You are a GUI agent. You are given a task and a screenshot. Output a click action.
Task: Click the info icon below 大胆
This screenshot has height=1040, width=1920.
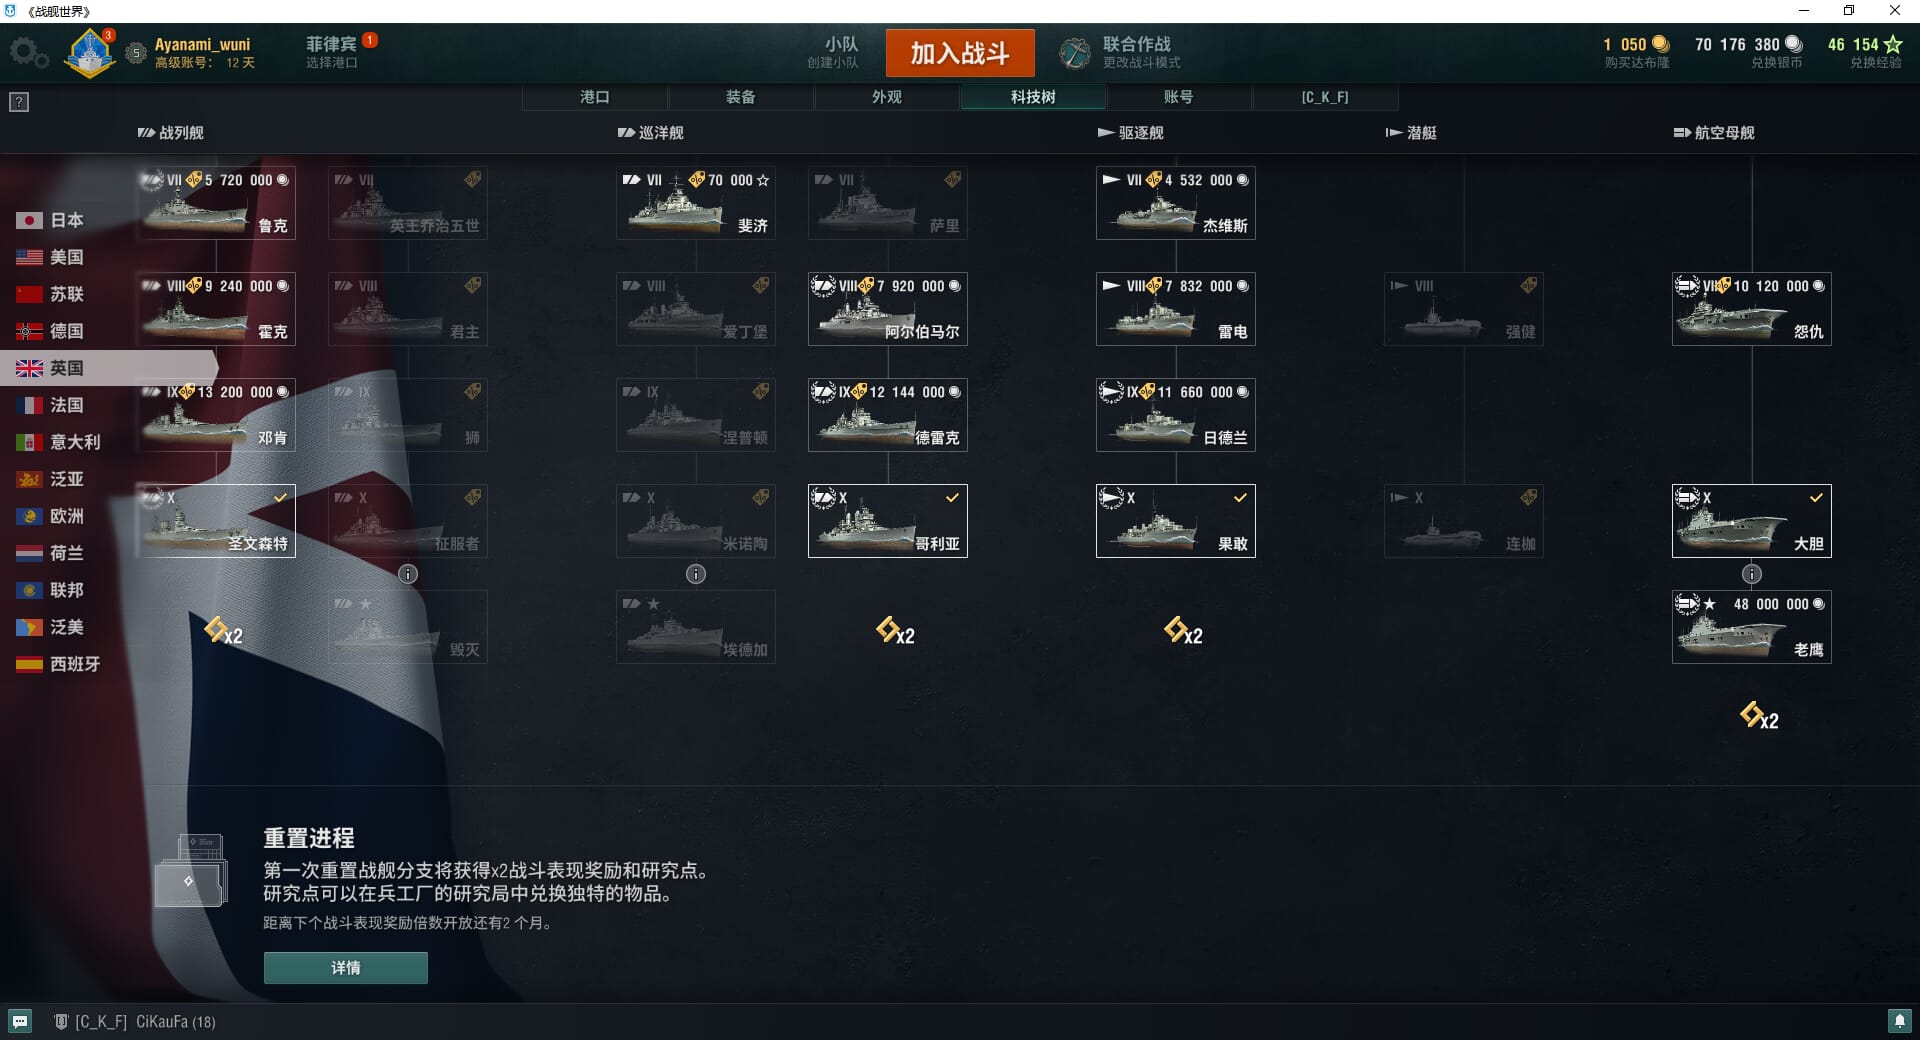click(x=1752, y=574)
